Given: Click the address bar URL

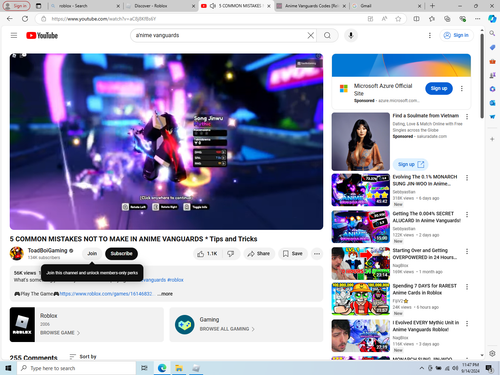Looking at the screenshot, I should tap(104, 19).
